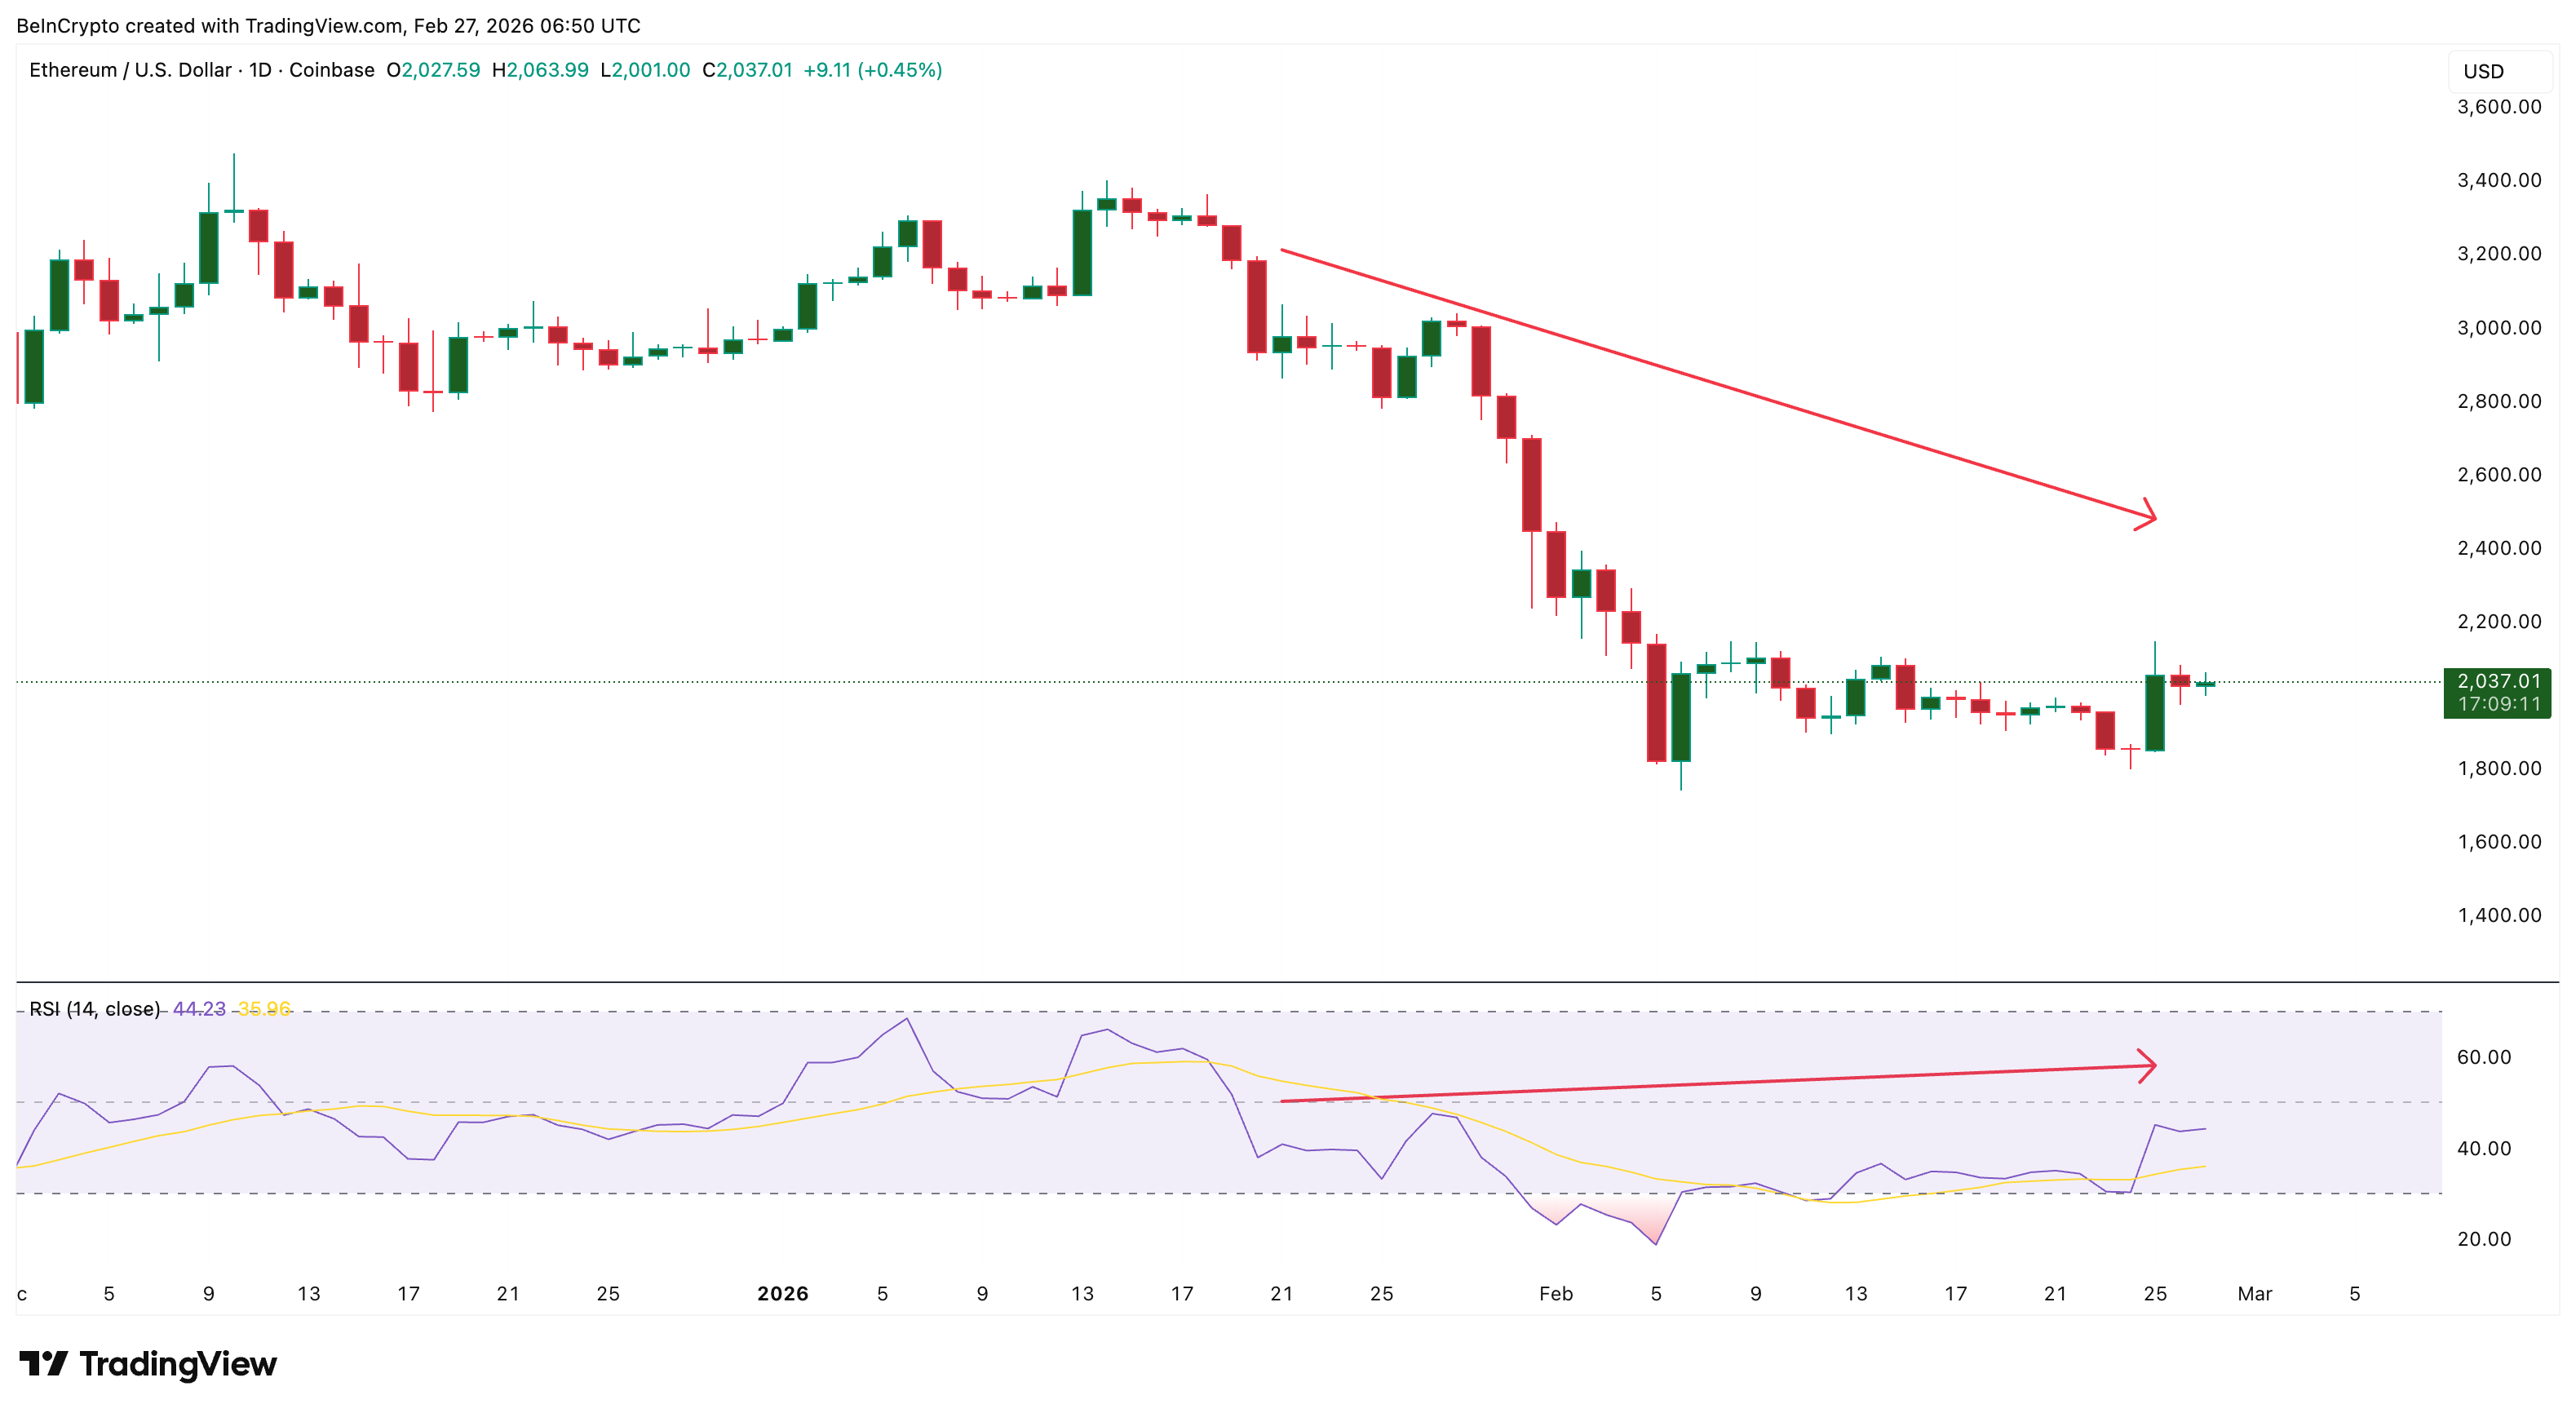The image size is (2576, 1413).
Task: Click the Mar label on the time axis
Action: tap(2256, 1293)
